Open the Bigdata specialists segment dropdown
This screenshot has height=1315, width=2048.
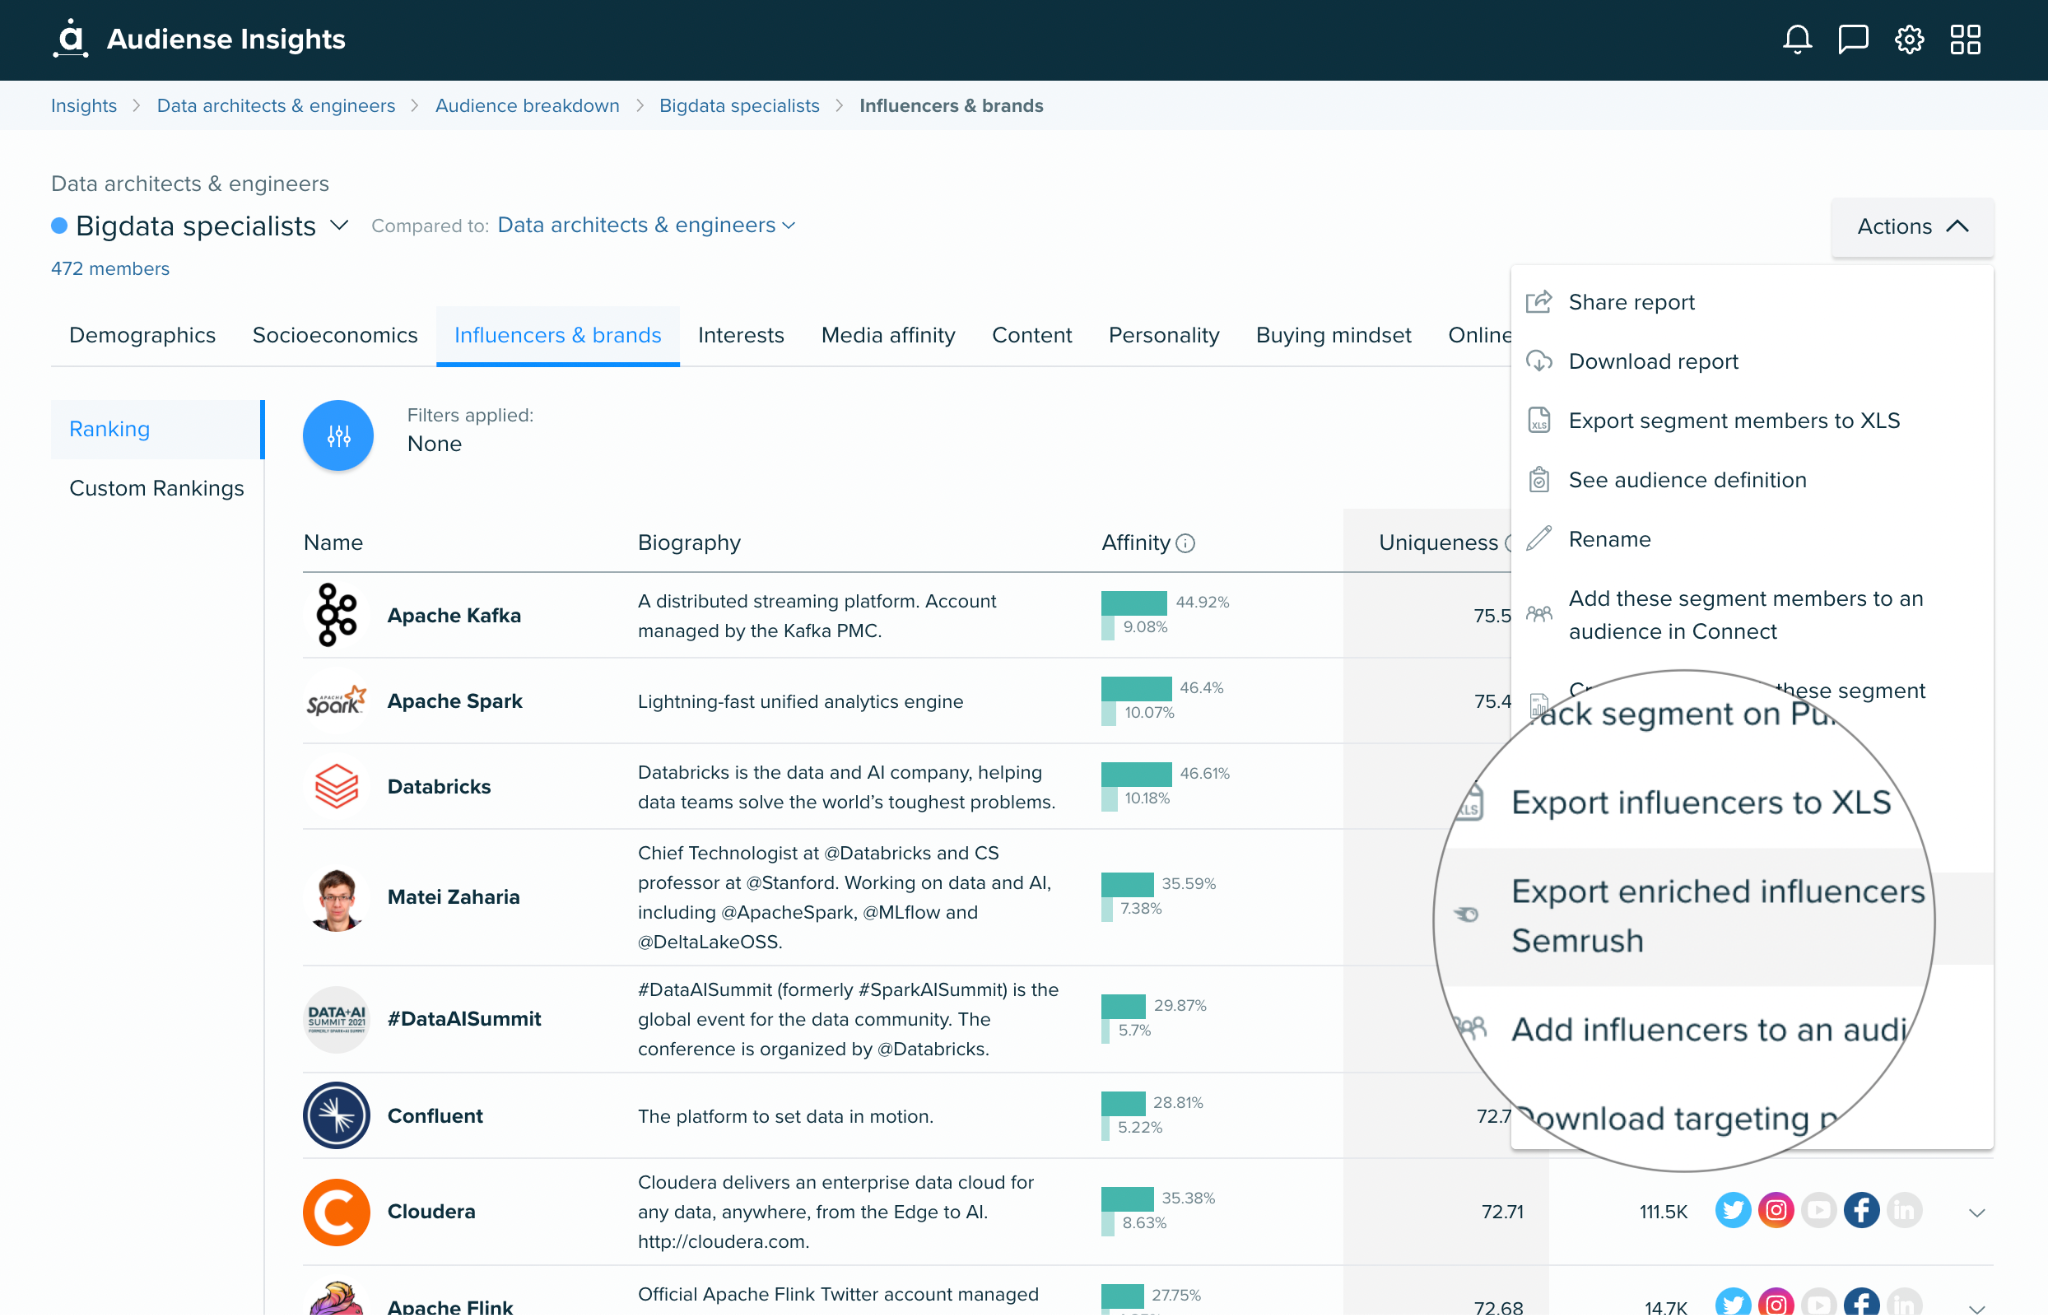tap(339, 226)
